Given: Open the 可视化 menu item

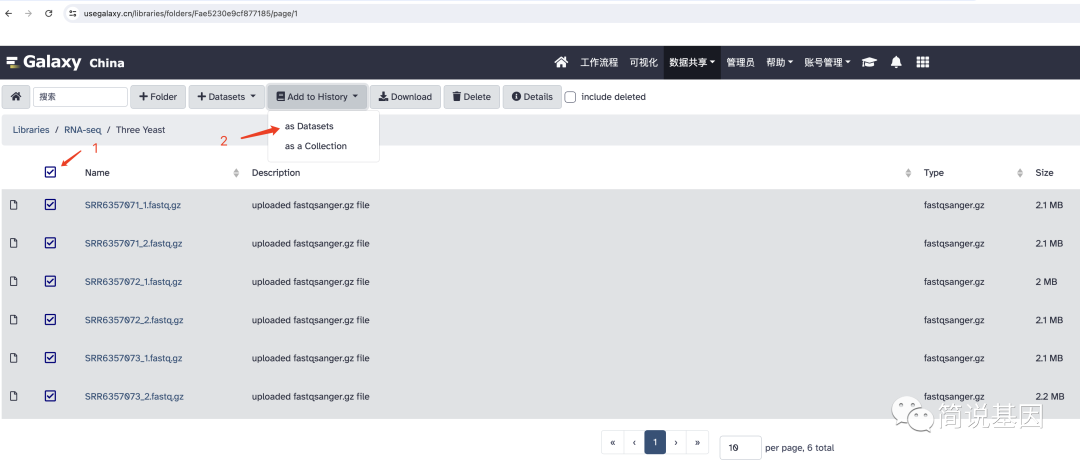Looking at the screenshot, I should 644,62.
